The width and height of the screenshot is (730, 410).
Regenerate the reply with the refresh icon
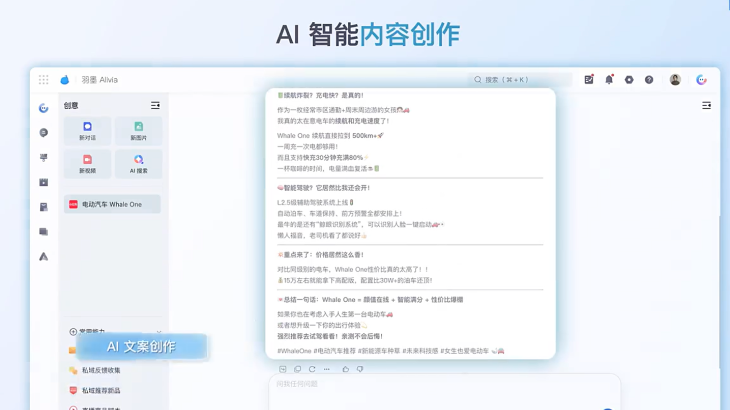pos(312,369)
